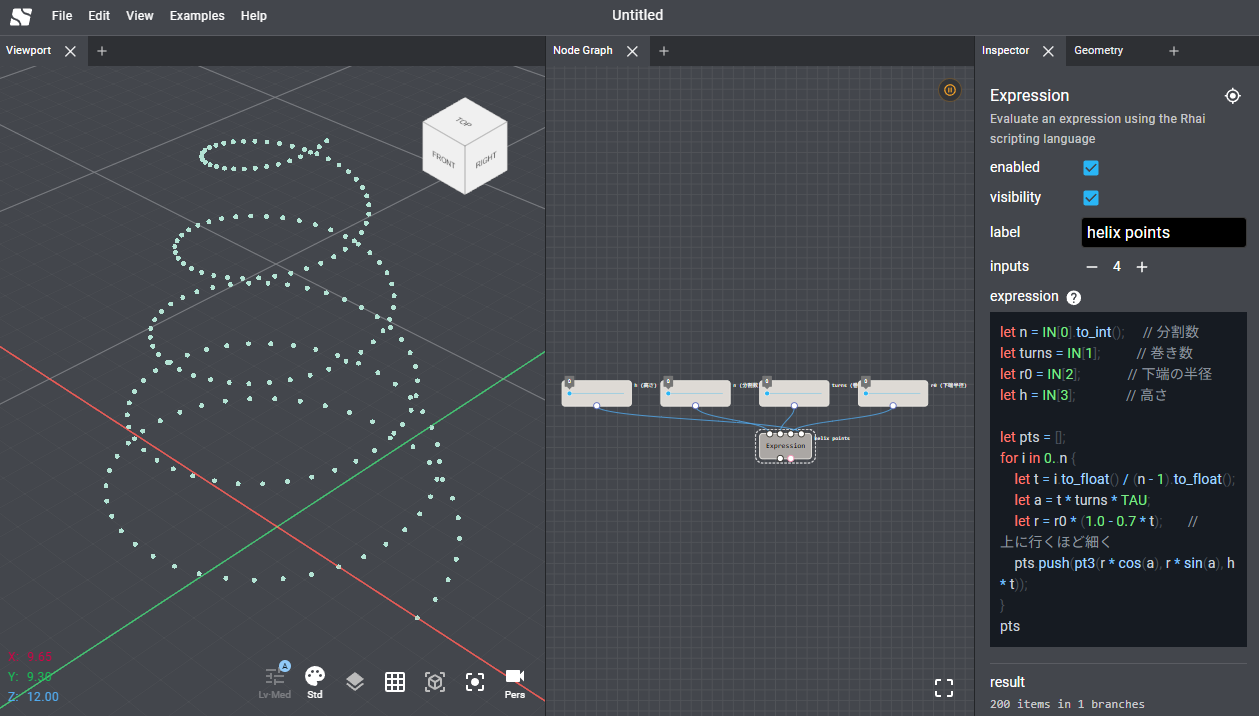
Task: Click the orange pause button in the Node Graph
Action: coord(950,90)
